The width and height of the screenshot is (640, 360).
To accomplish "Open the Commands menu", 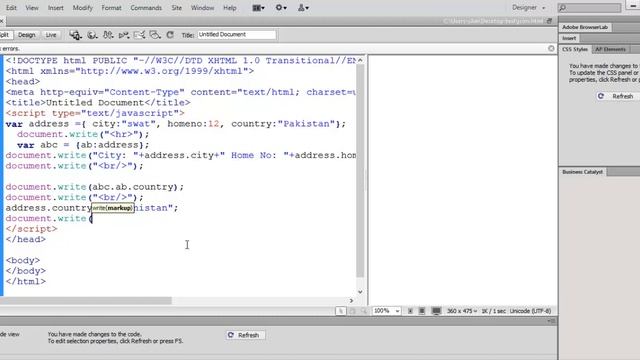I will tap(146, 8).
